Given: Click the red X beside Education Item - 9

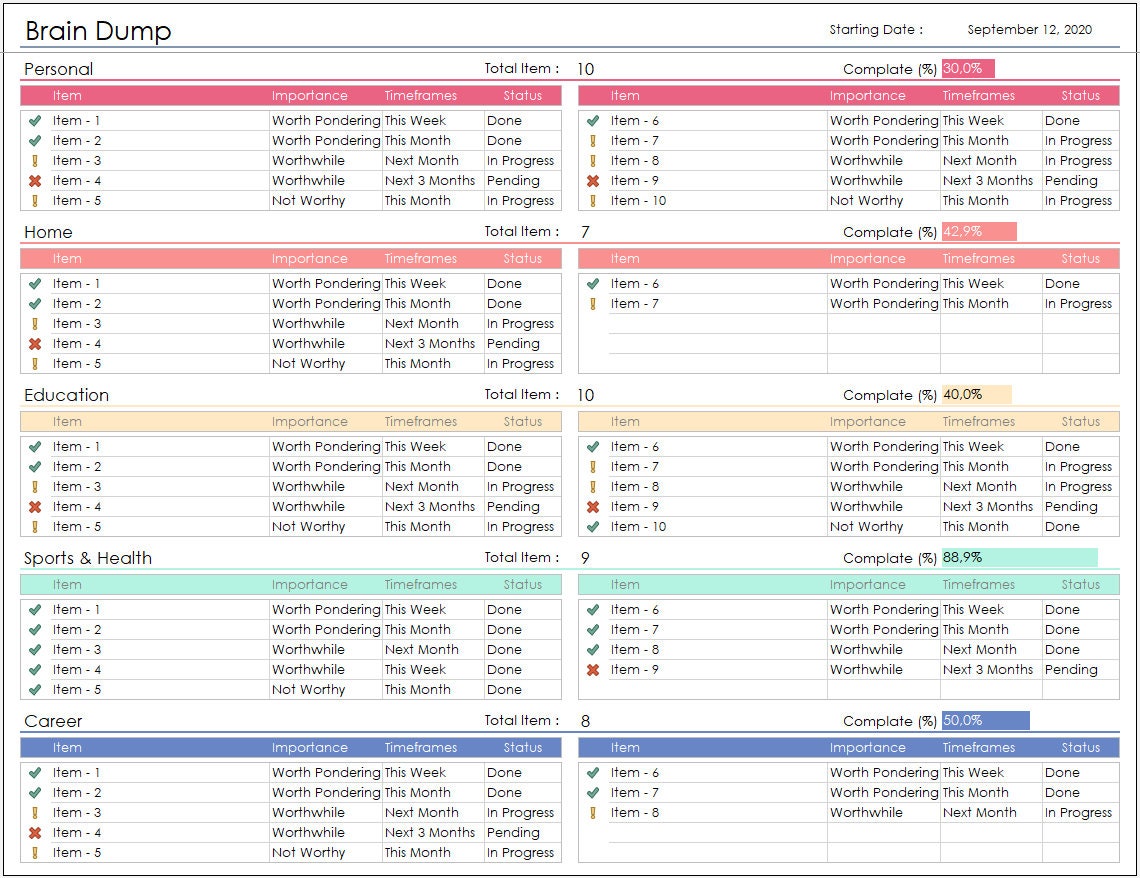Looking at the screenshot, I should click(594, 506).
